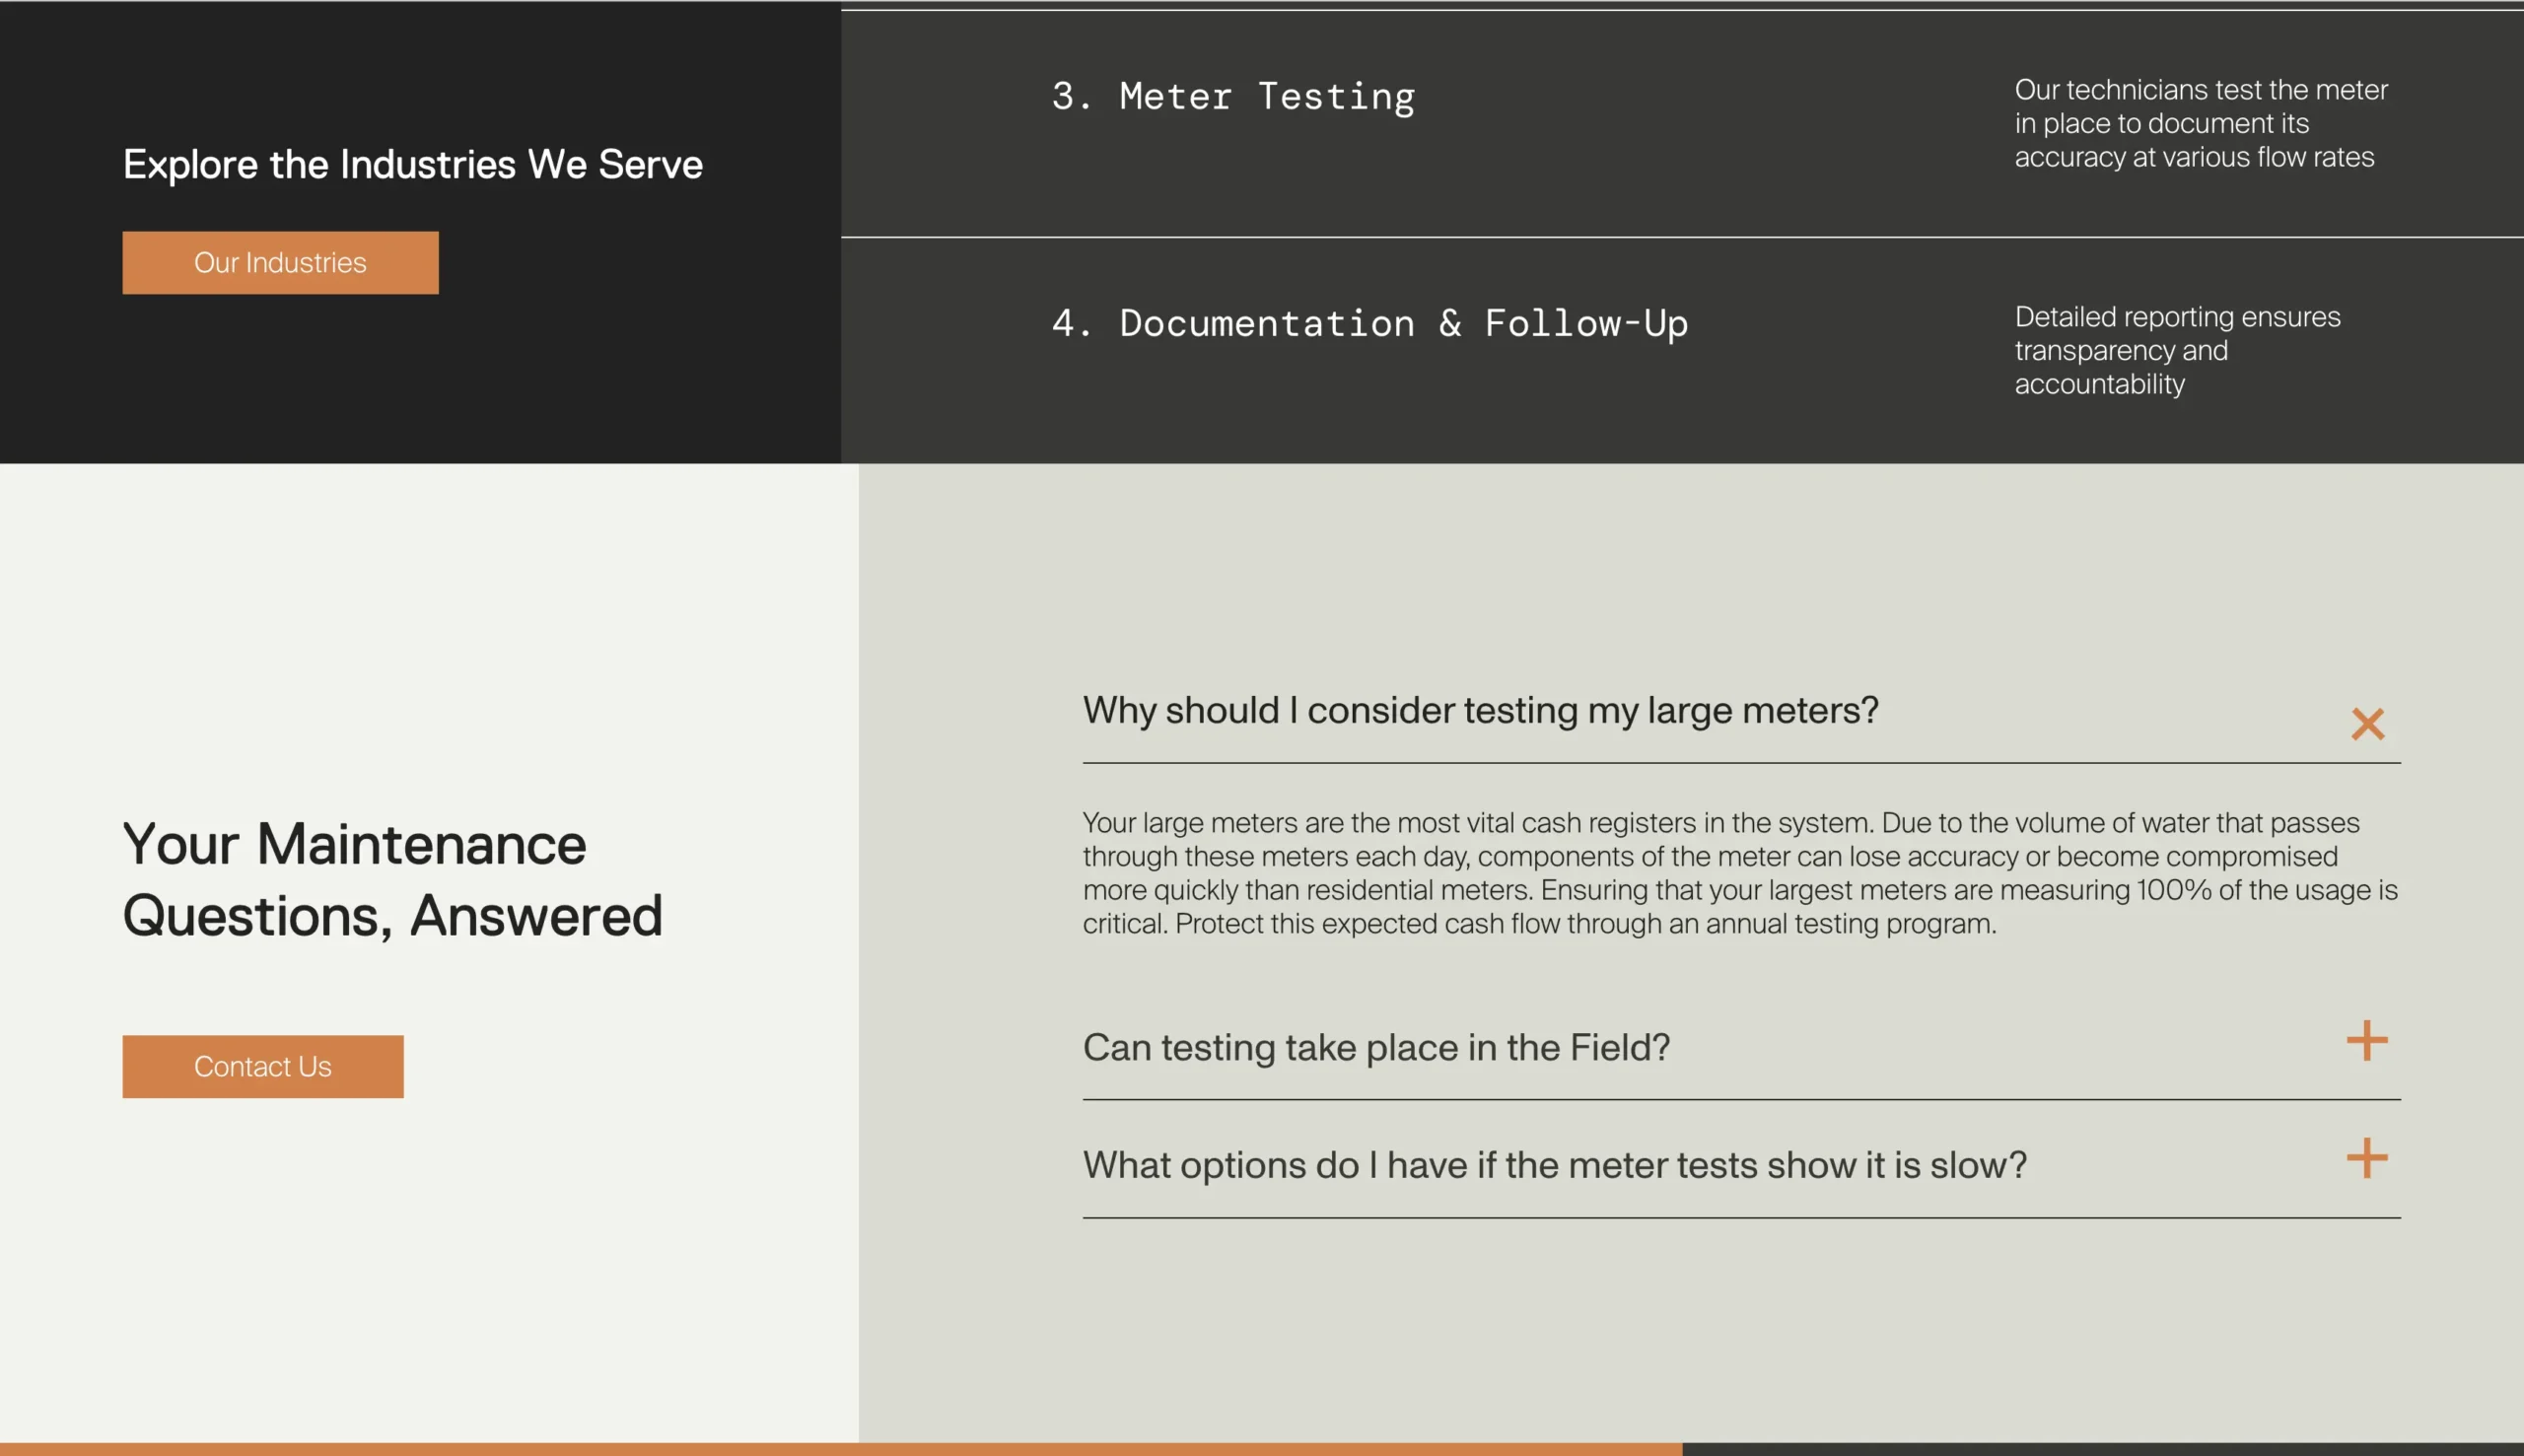Expand 'Can testing take place in the Field?'

click(1376, 1047)
